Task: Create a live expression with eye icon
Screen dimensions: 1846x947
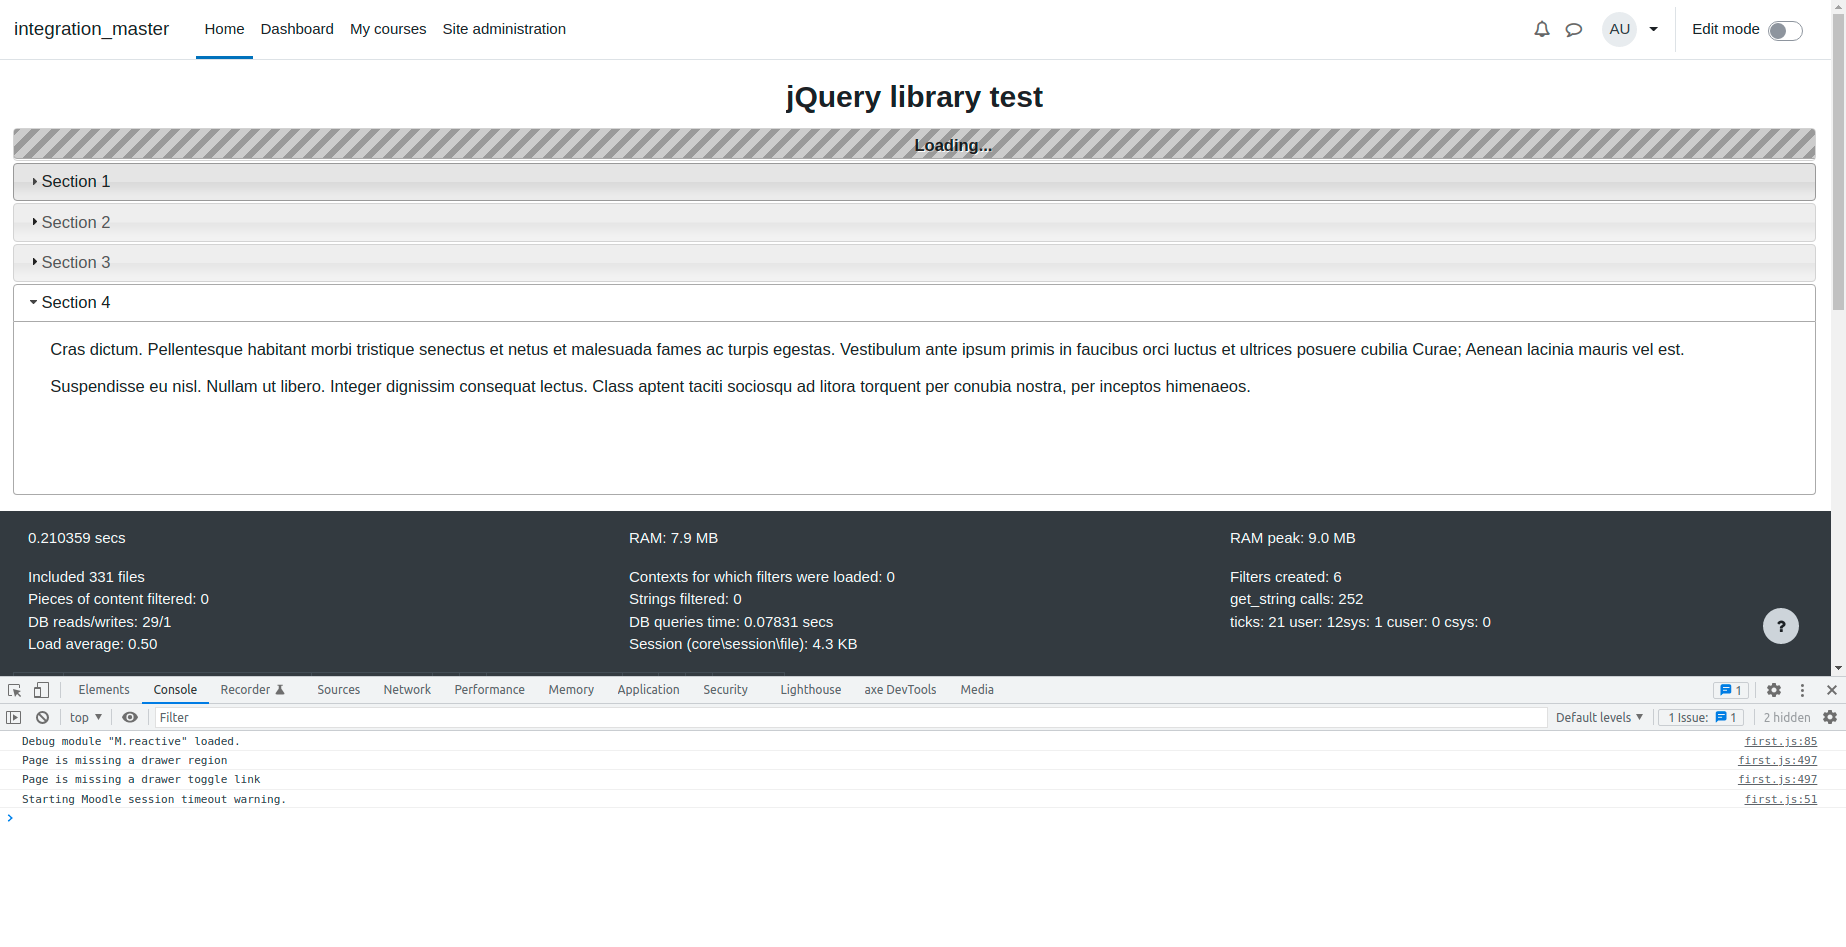Action: pos(130,717)
